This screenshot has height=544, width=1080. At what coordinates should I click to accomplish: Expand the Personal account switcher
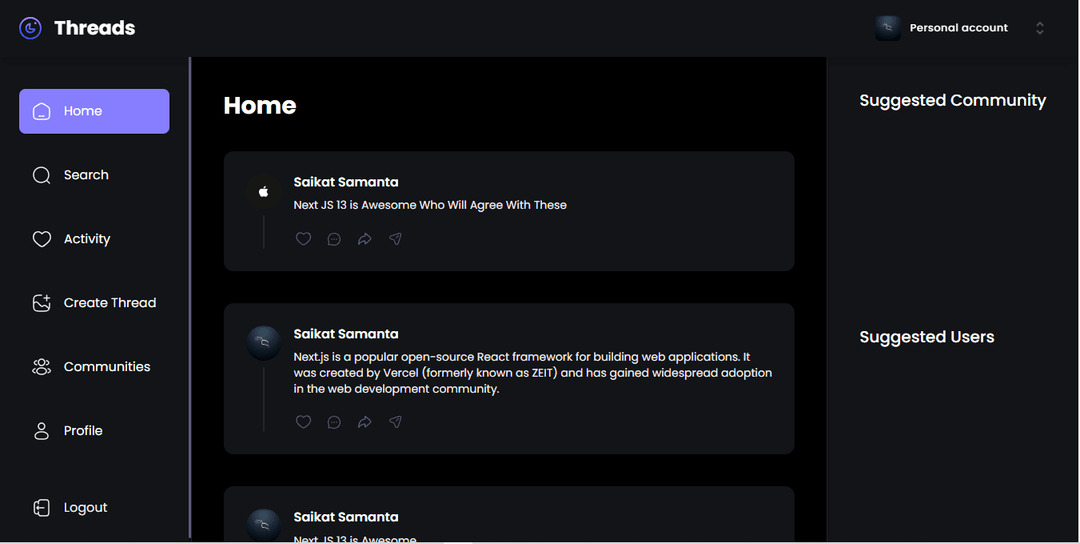tap(1039, 28)
